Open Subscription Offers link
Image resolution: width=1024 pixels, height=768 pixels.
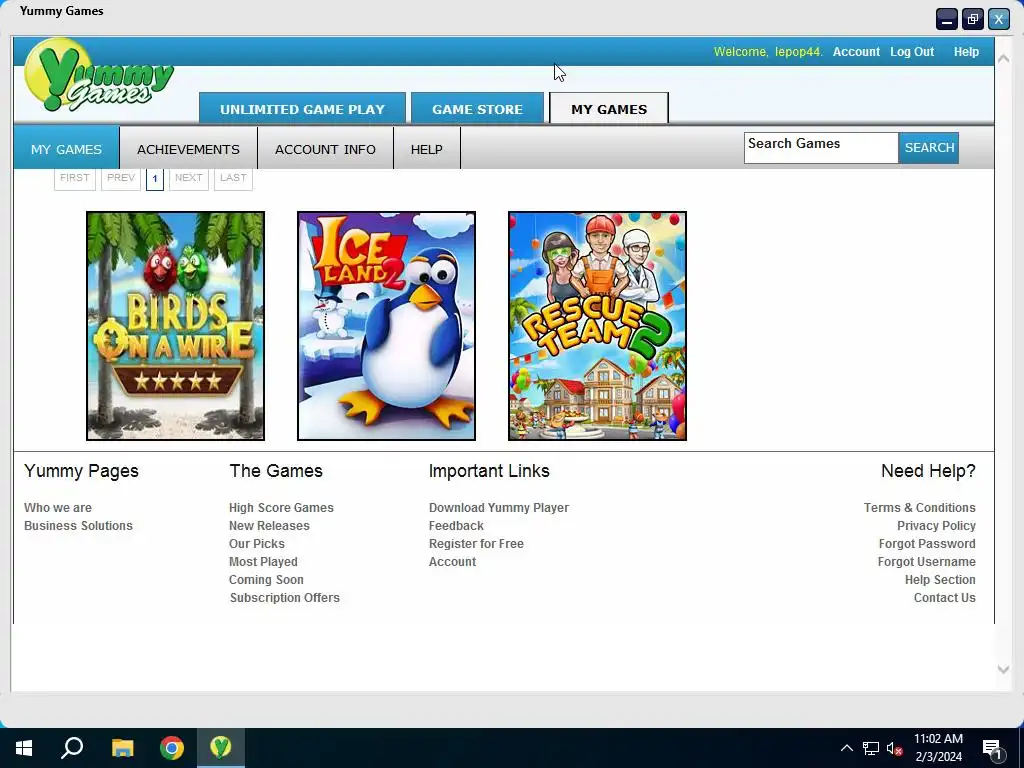[285, 598]
